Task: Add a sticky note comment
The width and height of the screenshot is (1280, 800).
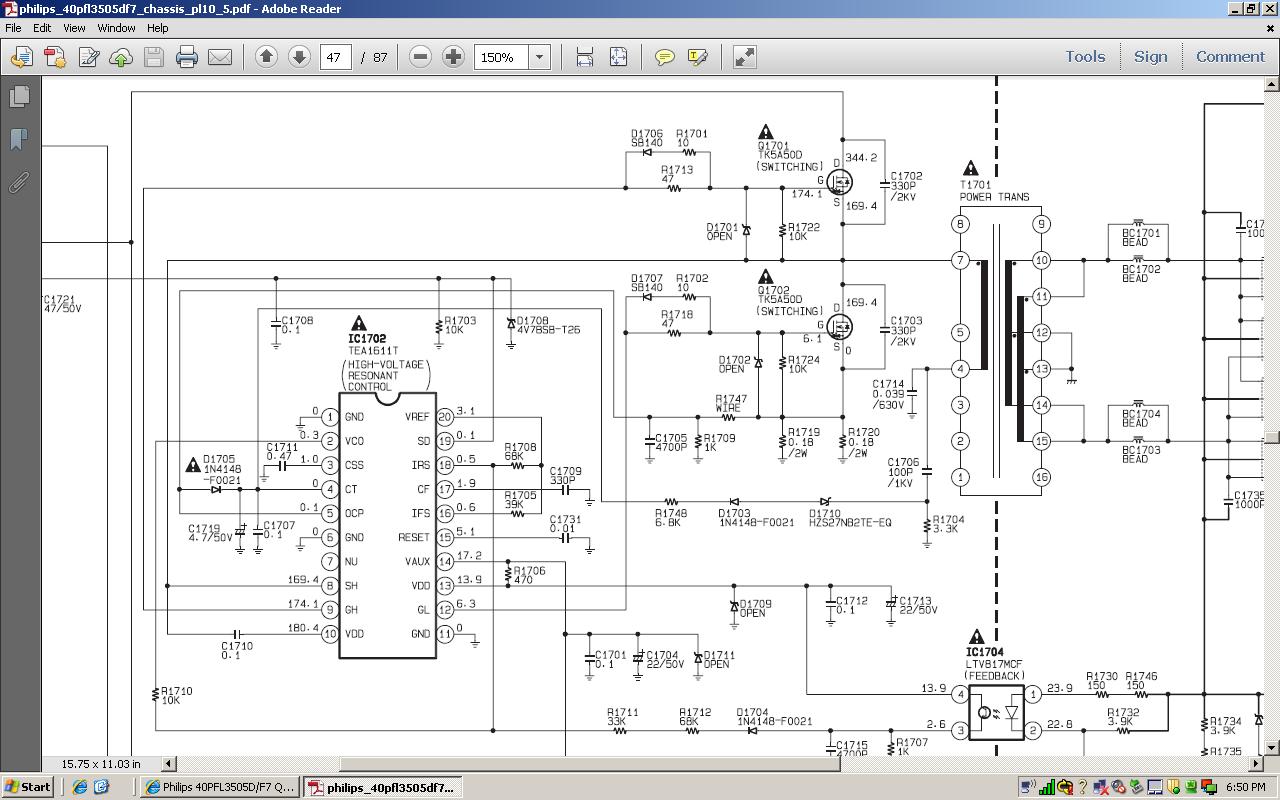Action: [664, 57]
